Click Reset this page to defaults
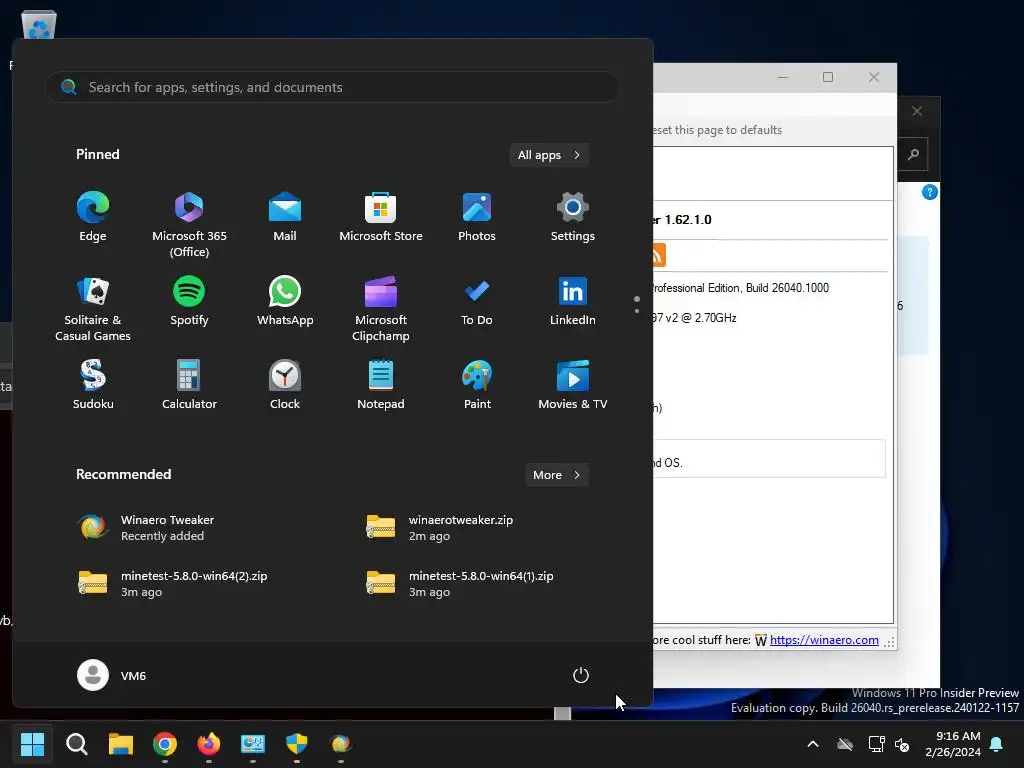The width and height of the screenshot is (1024, 768). pos(718,130)
